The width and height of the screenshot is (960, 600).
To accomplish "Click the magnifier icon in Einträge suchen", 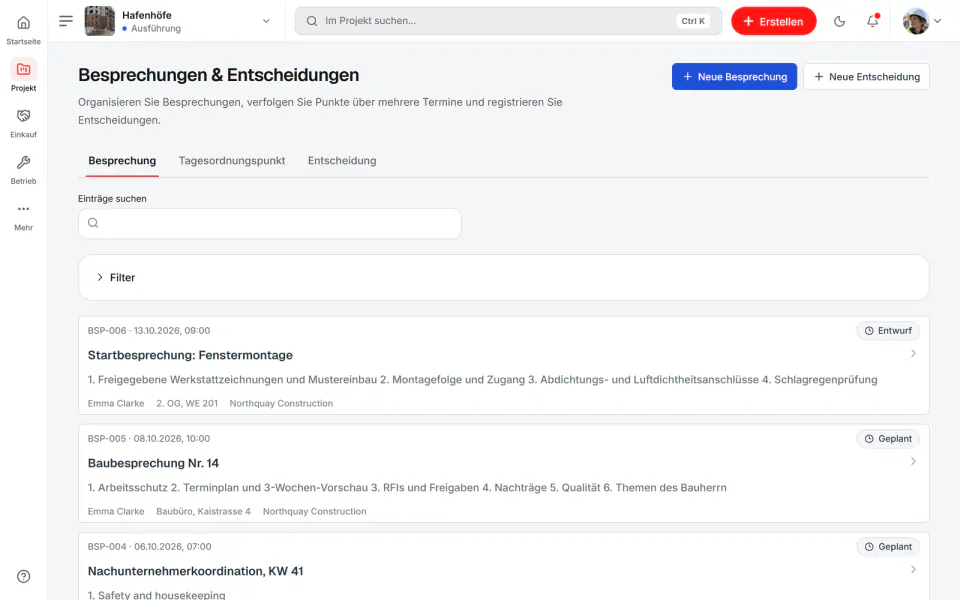I will click(x=93, y=223).
